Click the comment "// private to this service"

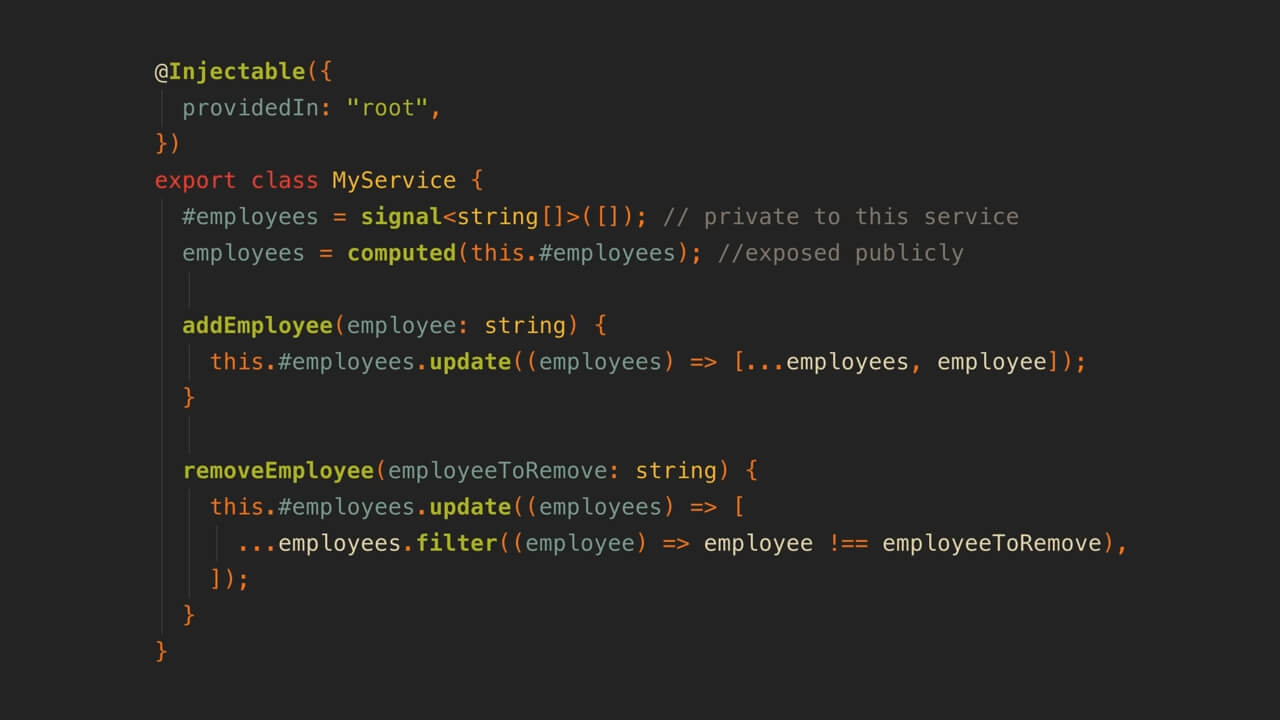(841, 217)
